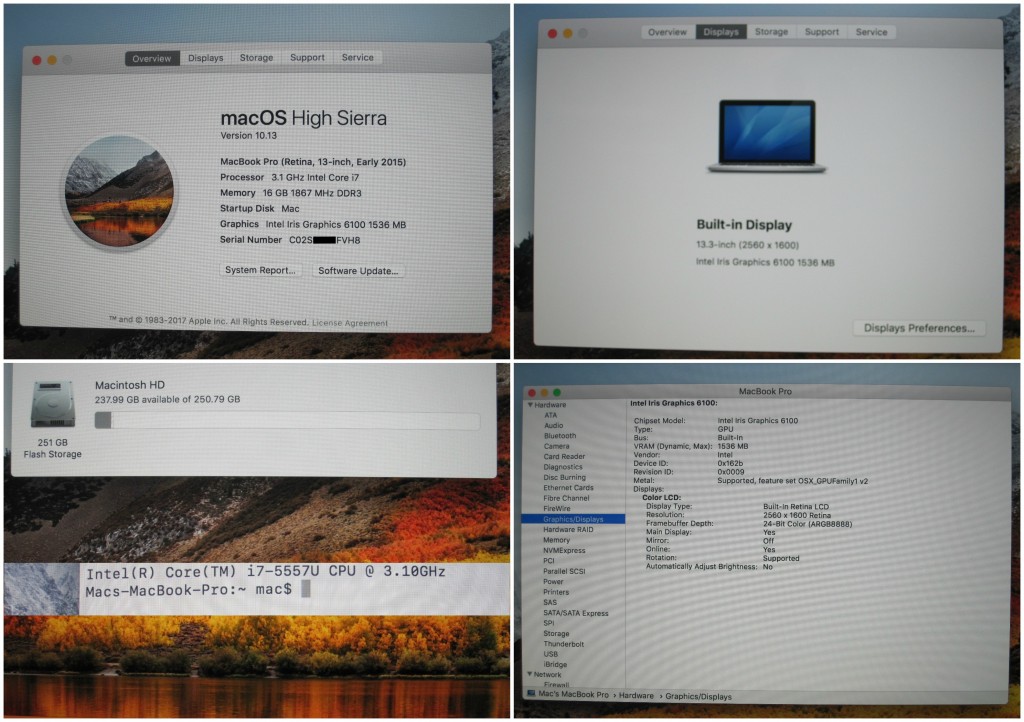
Task: Select Storage tab in Built-in Display window
Action: click(771, 31)
